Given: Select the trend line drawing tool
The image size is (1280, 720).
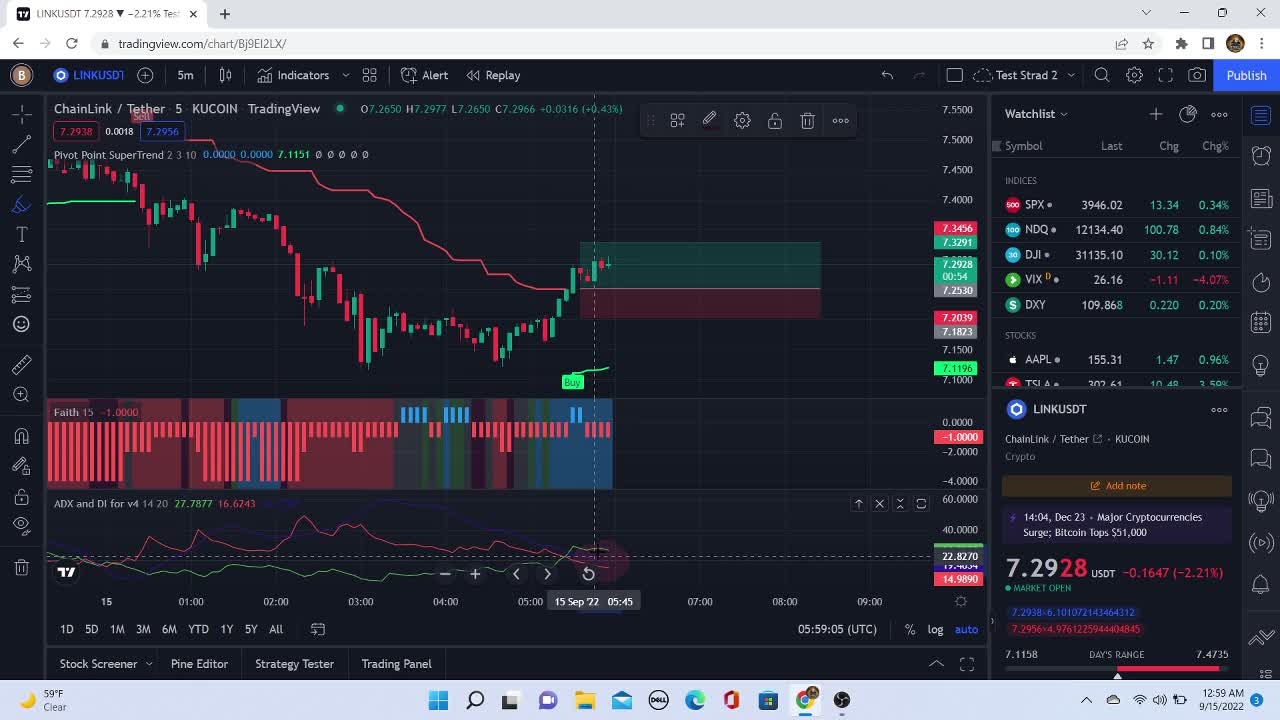Looking at the screenshot, I should (21, 145).
